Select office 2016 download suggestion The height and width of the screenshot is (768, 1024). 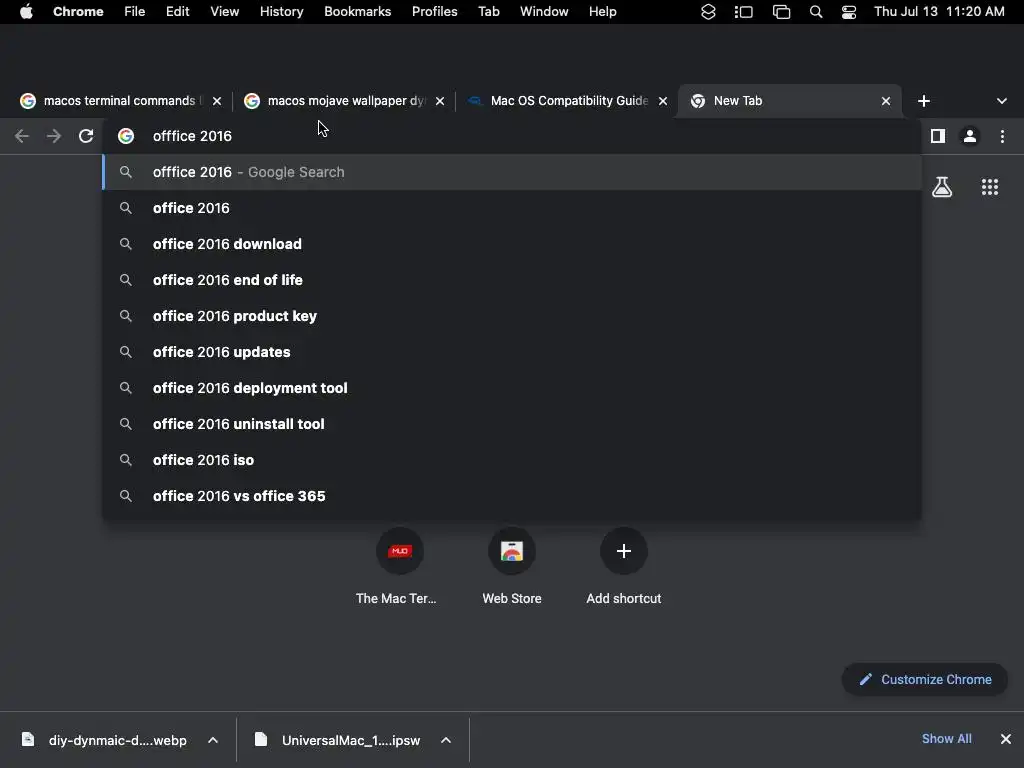pos(513,244)
